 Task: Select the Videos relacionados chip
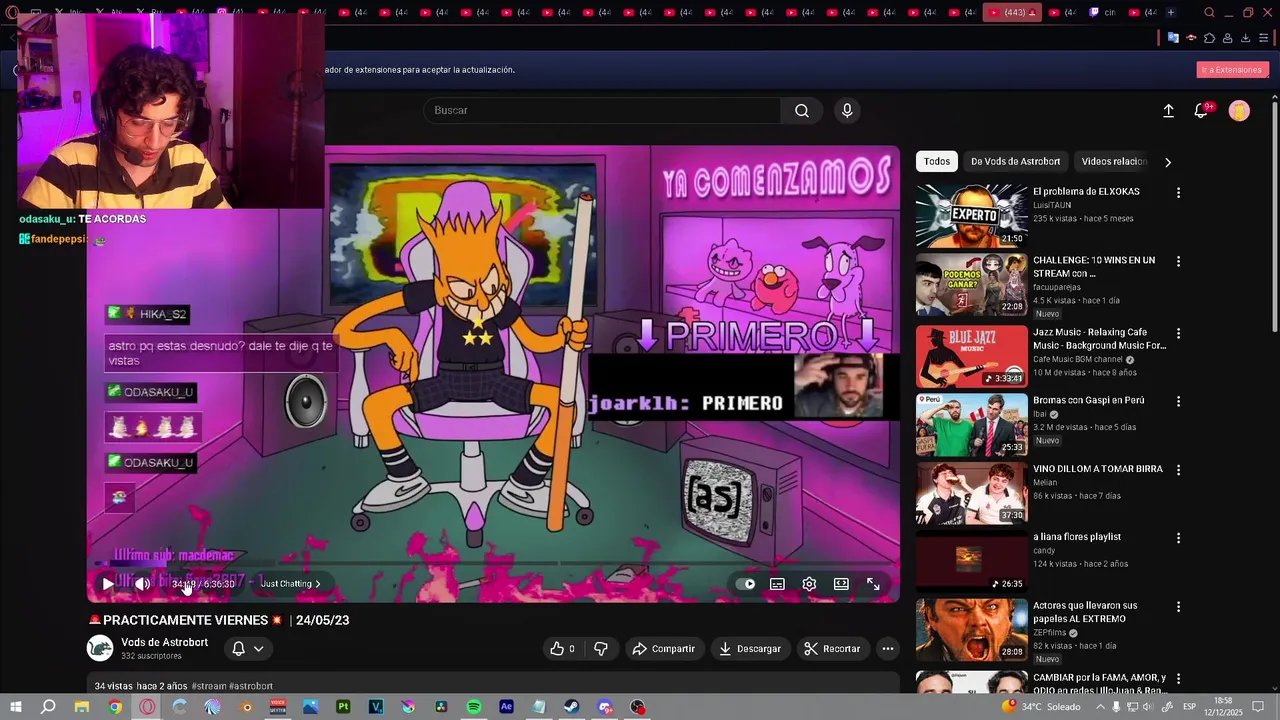(x=1114, y=161)
